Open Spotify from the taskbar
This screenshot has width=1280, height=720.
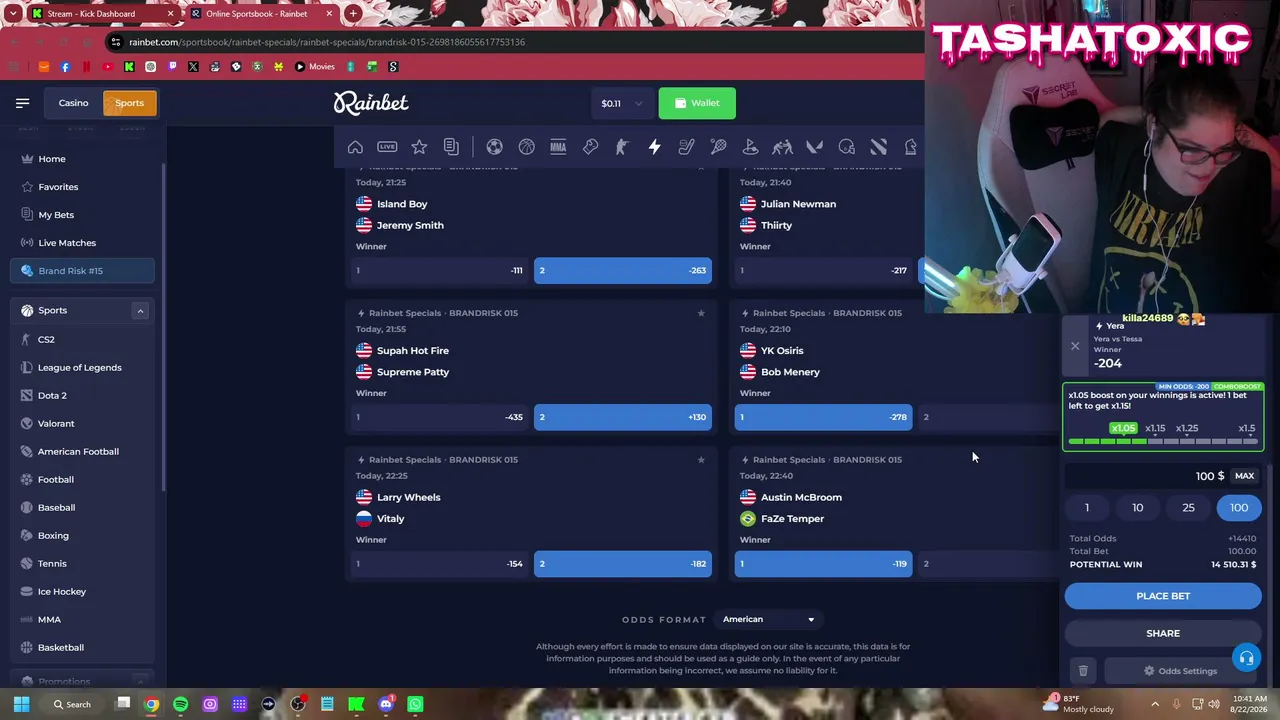(180, 704)
